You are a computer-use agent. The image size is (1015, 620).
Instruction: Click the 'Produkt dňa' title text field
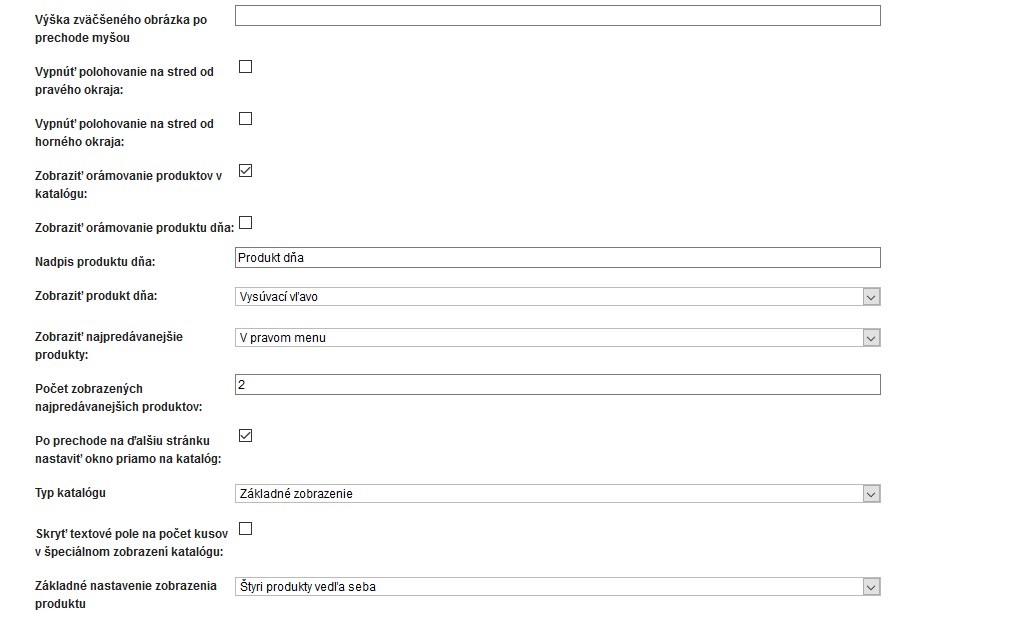(x=557, y=258)
